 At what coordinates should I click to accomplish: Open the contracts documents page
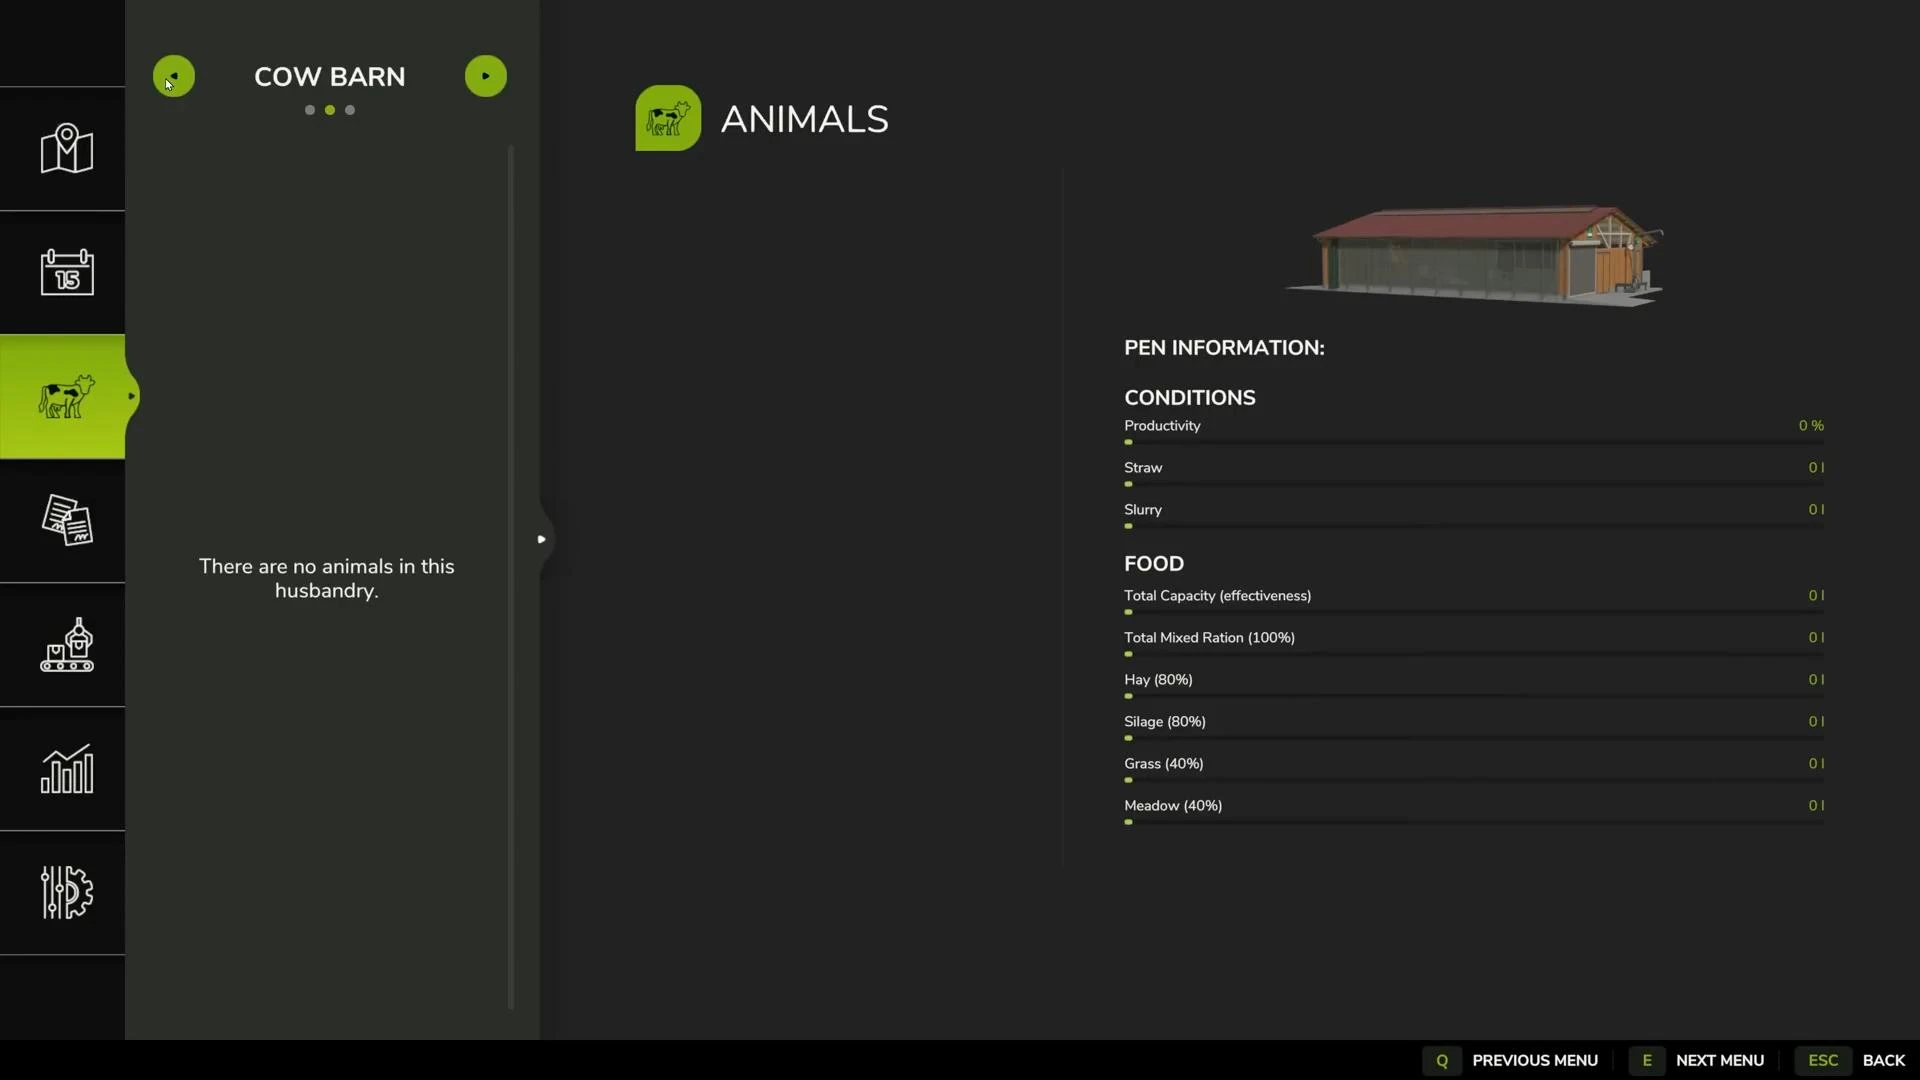pyautogui.click(x=66, y=520)
